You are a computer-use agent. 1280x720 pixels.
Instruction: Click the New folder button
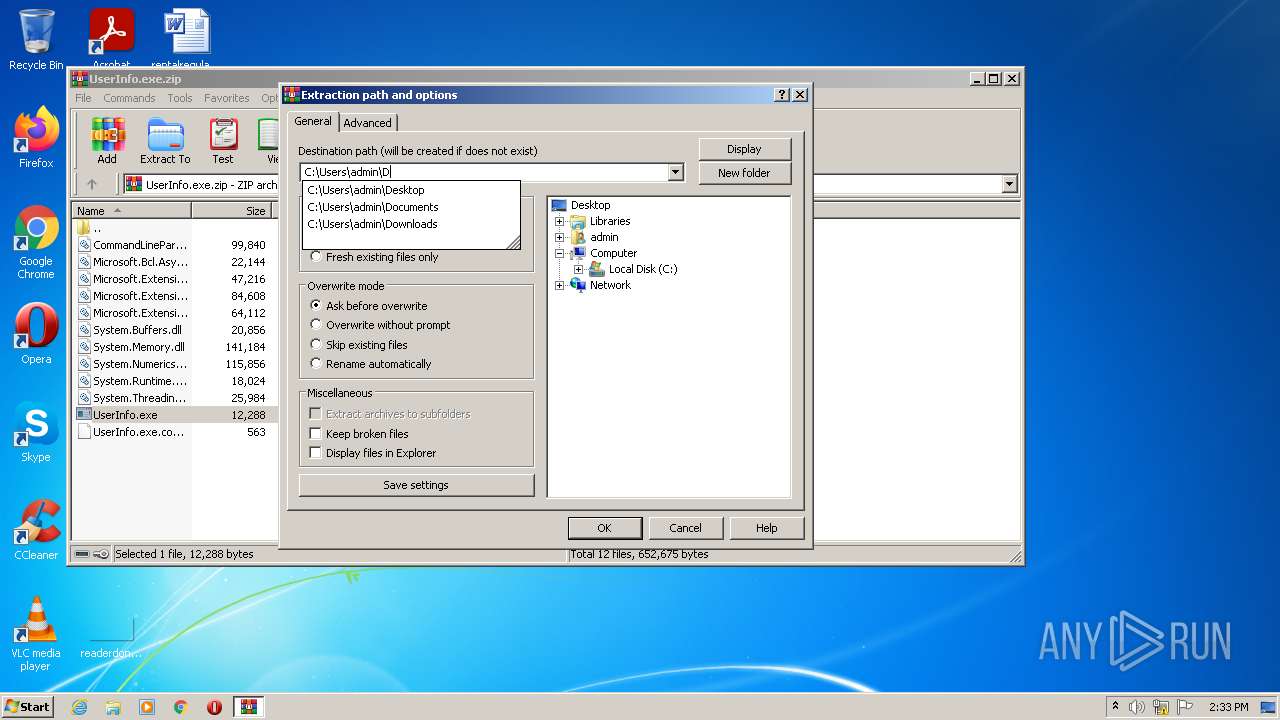click(x=744, y=173)
